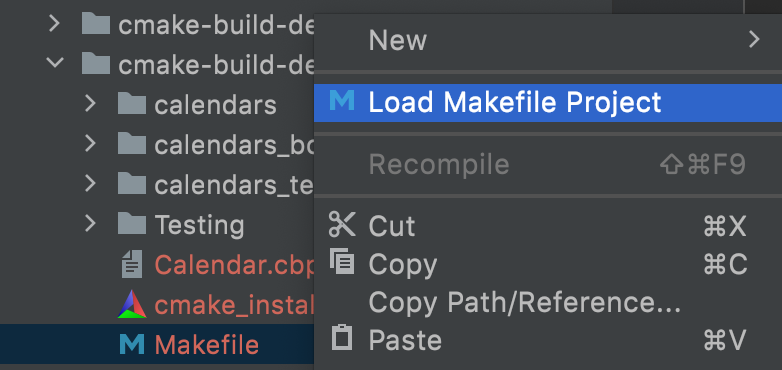Click the Calendar.cbp file icon
This screenshot has height=370, width=782.
(x=132, y=264)
